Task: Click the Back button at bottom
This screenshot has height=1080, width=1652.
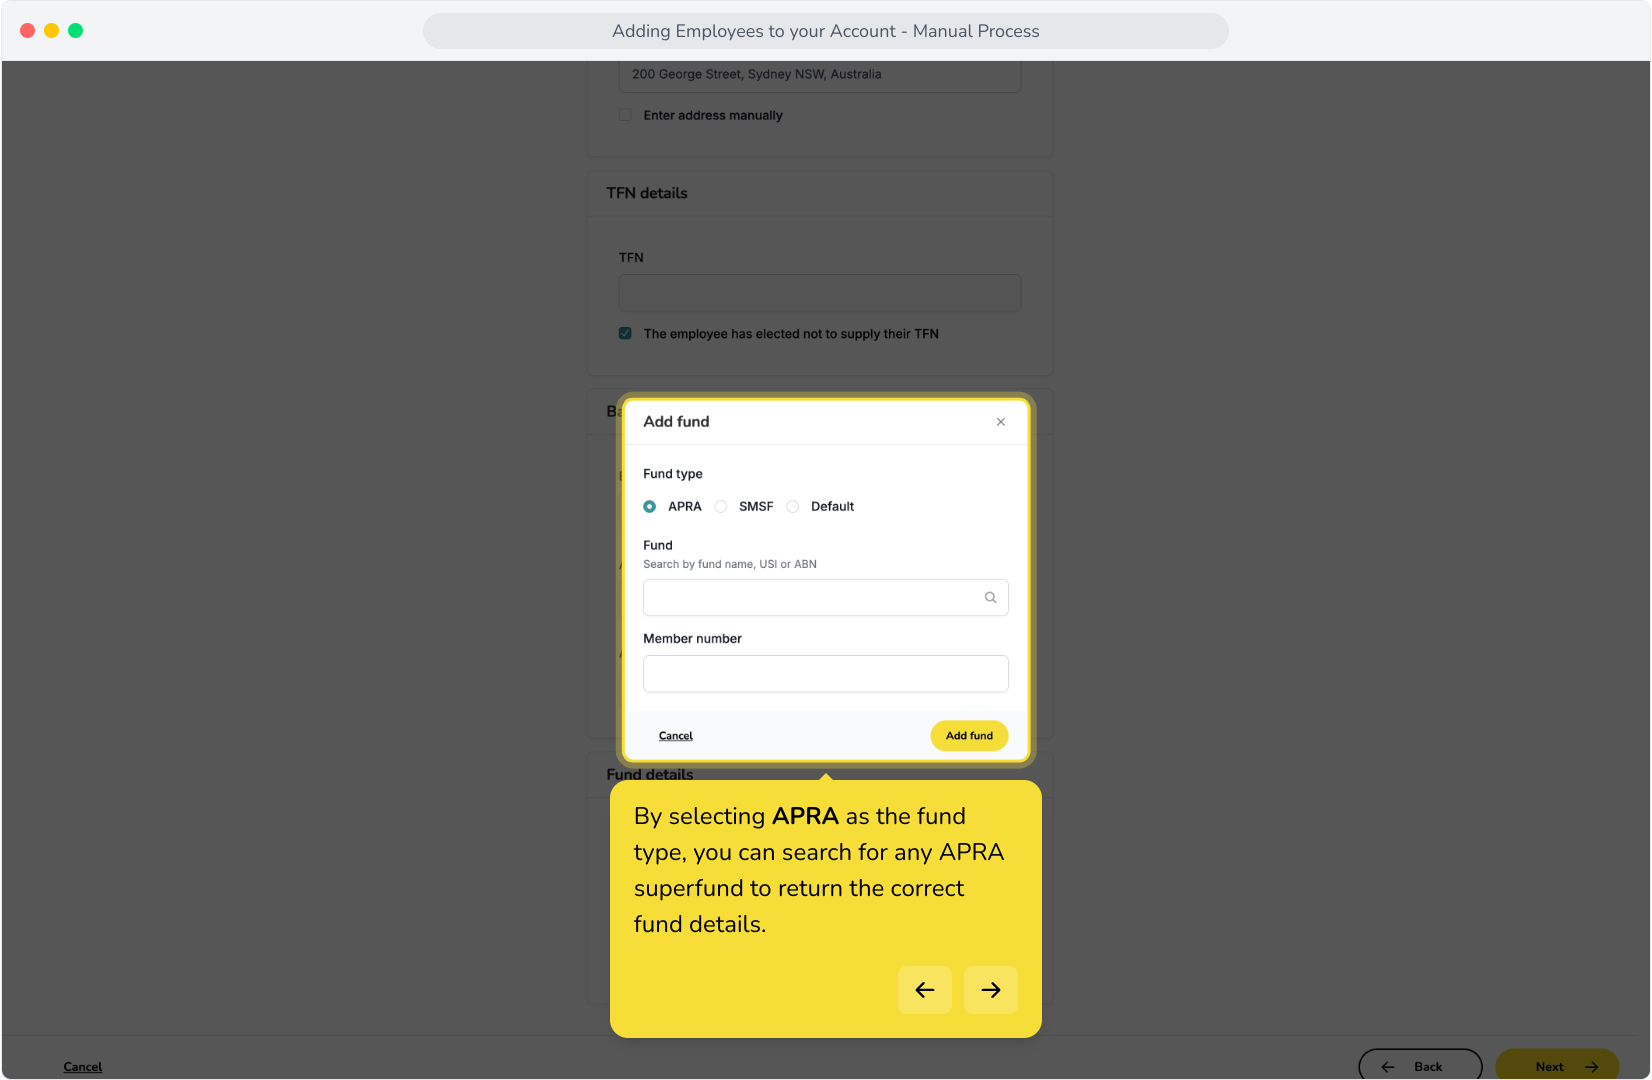Action: [x=1420, y=1066]
